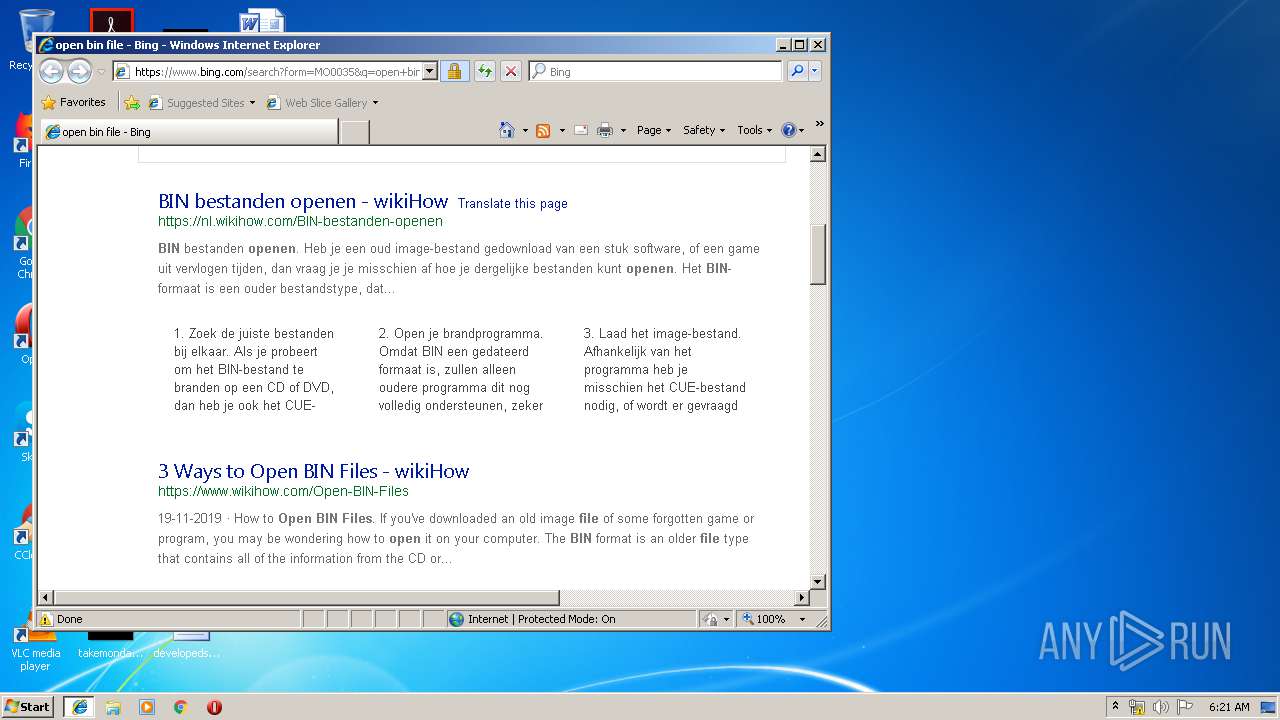Open the Page menu
Screen dimensions: 1280x720
[654, 130]
